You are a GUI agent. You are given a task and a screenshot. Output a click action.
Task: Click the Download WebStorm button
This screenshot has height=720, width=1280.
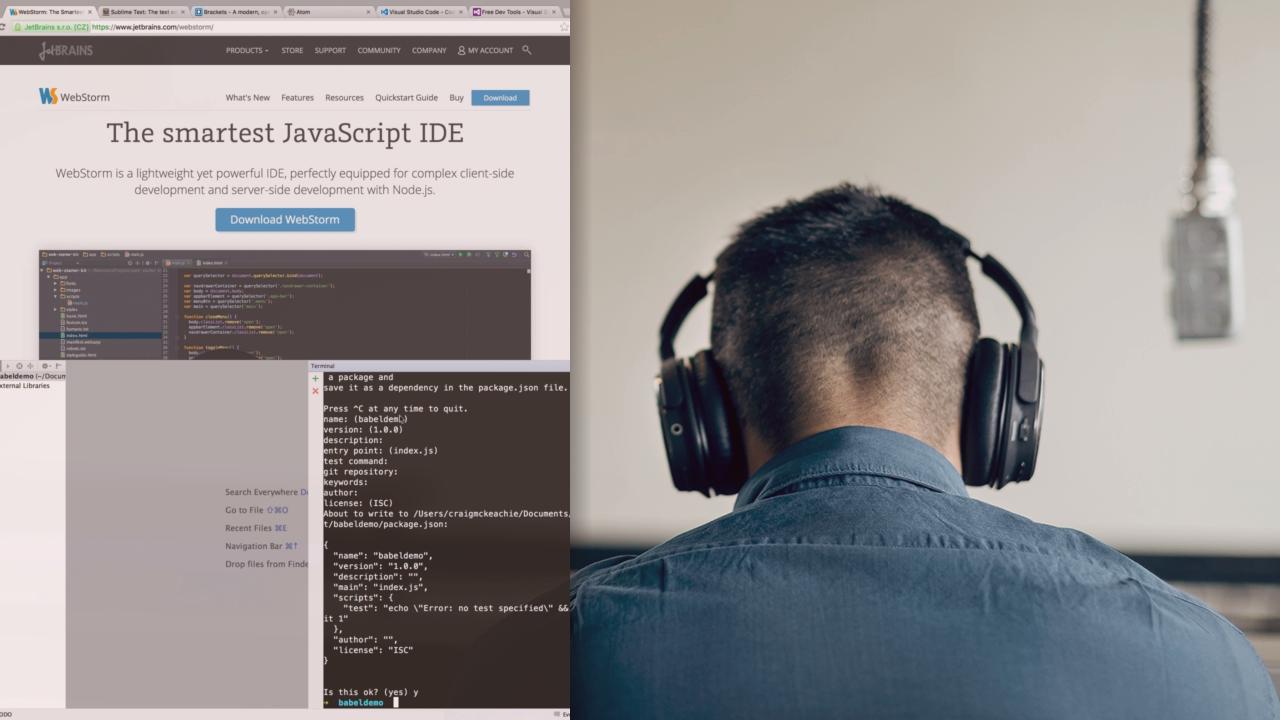[x=285, y=219]
